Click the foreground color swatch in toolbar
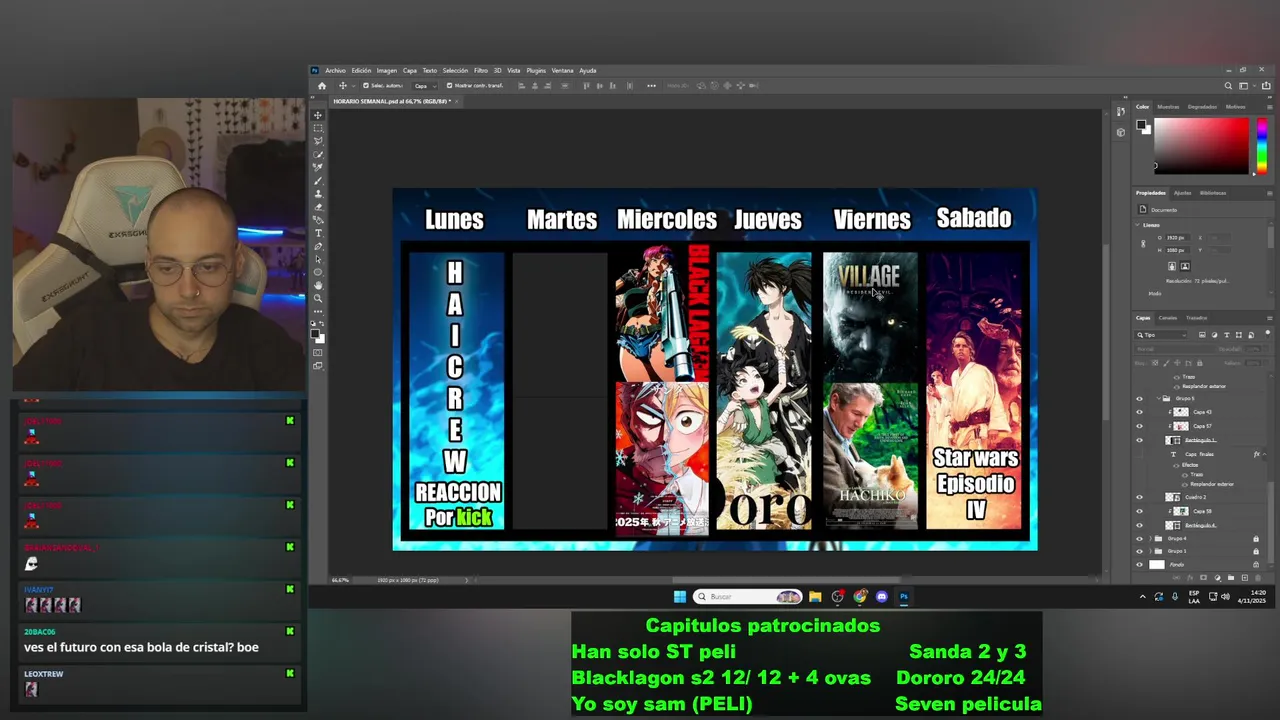This screenshot has width=1280, height=720. pyautogui.click(x=315, y=335)
